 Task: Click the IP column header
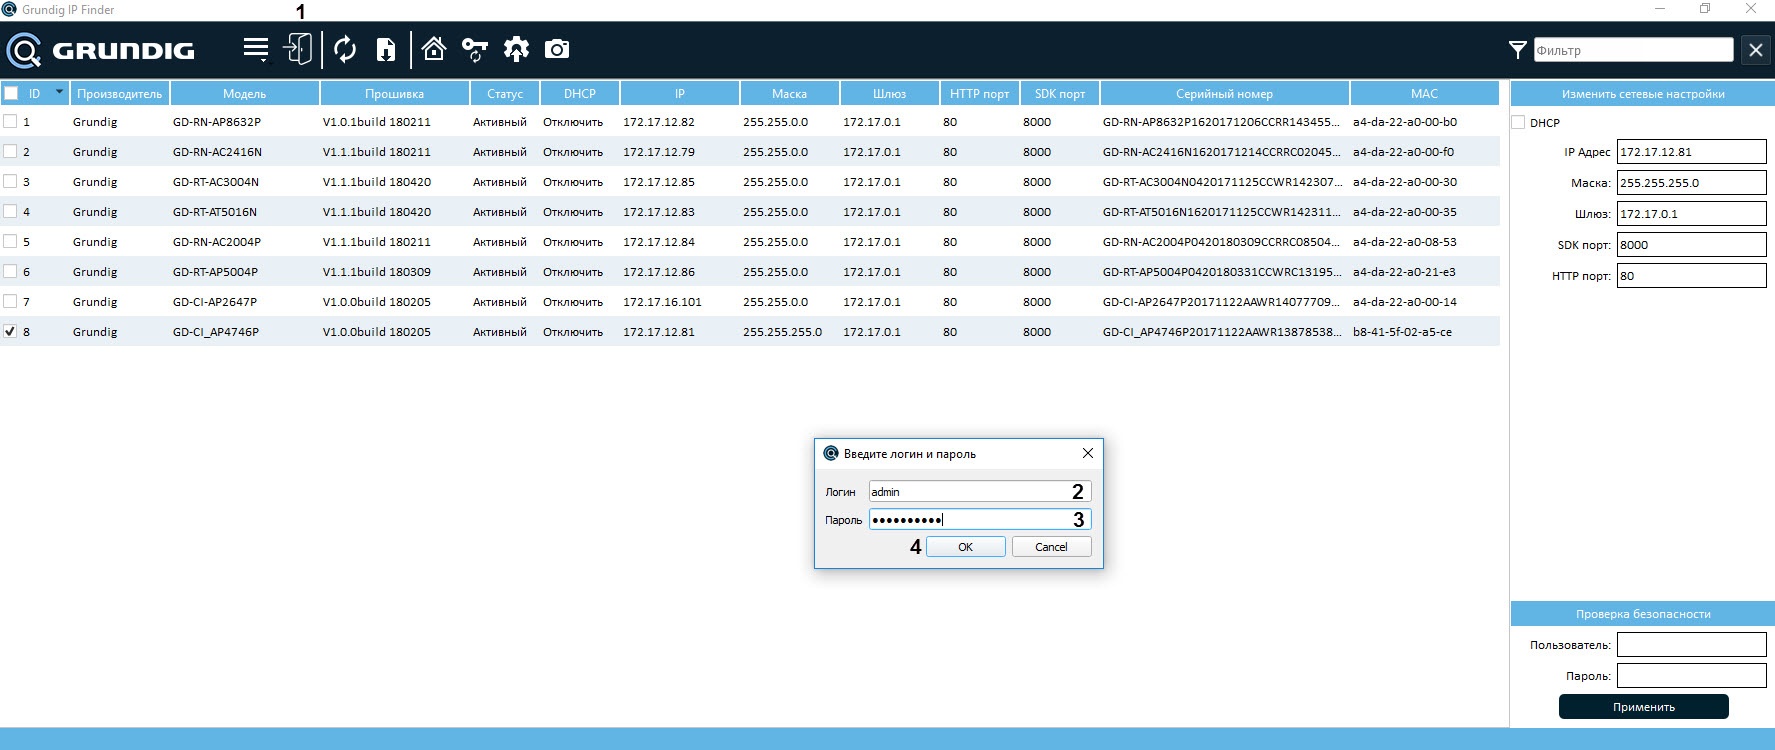pyautogui.click(x=679, y=93)
